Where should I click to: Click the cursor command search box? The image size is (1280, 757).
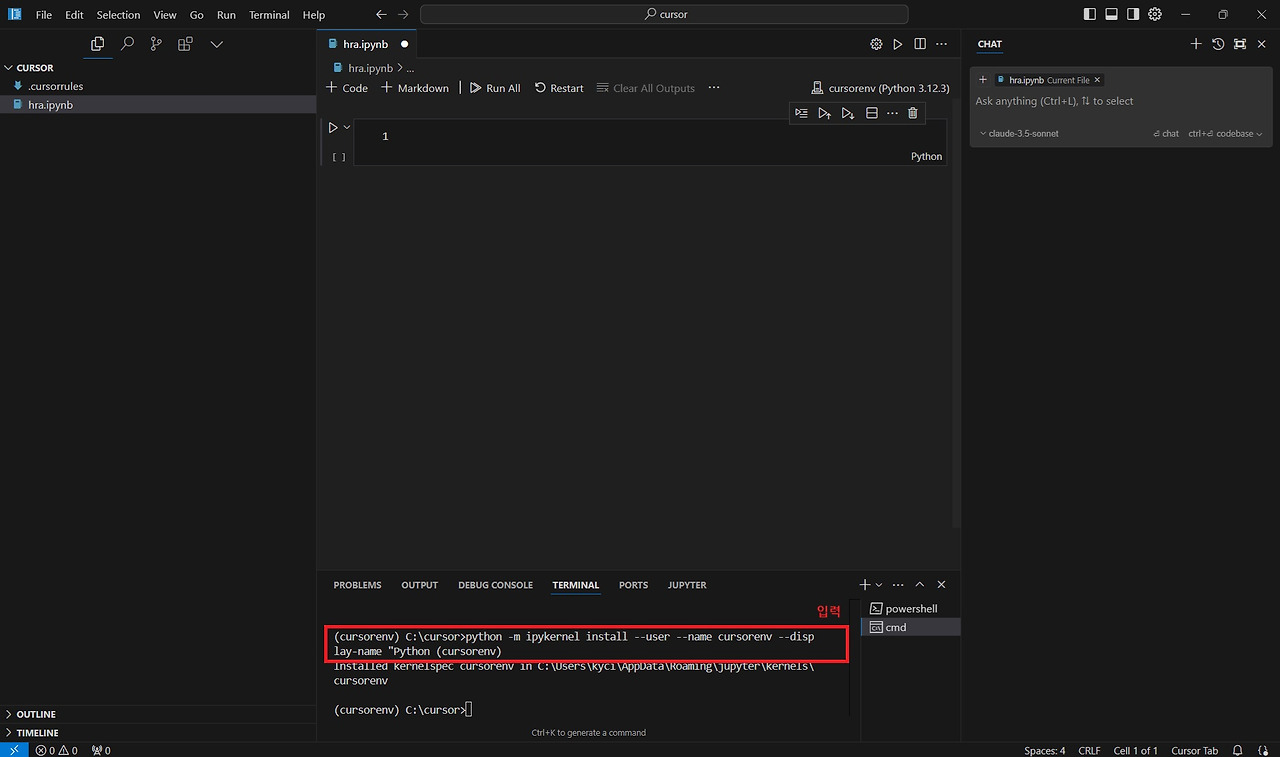tap(664, 15)
